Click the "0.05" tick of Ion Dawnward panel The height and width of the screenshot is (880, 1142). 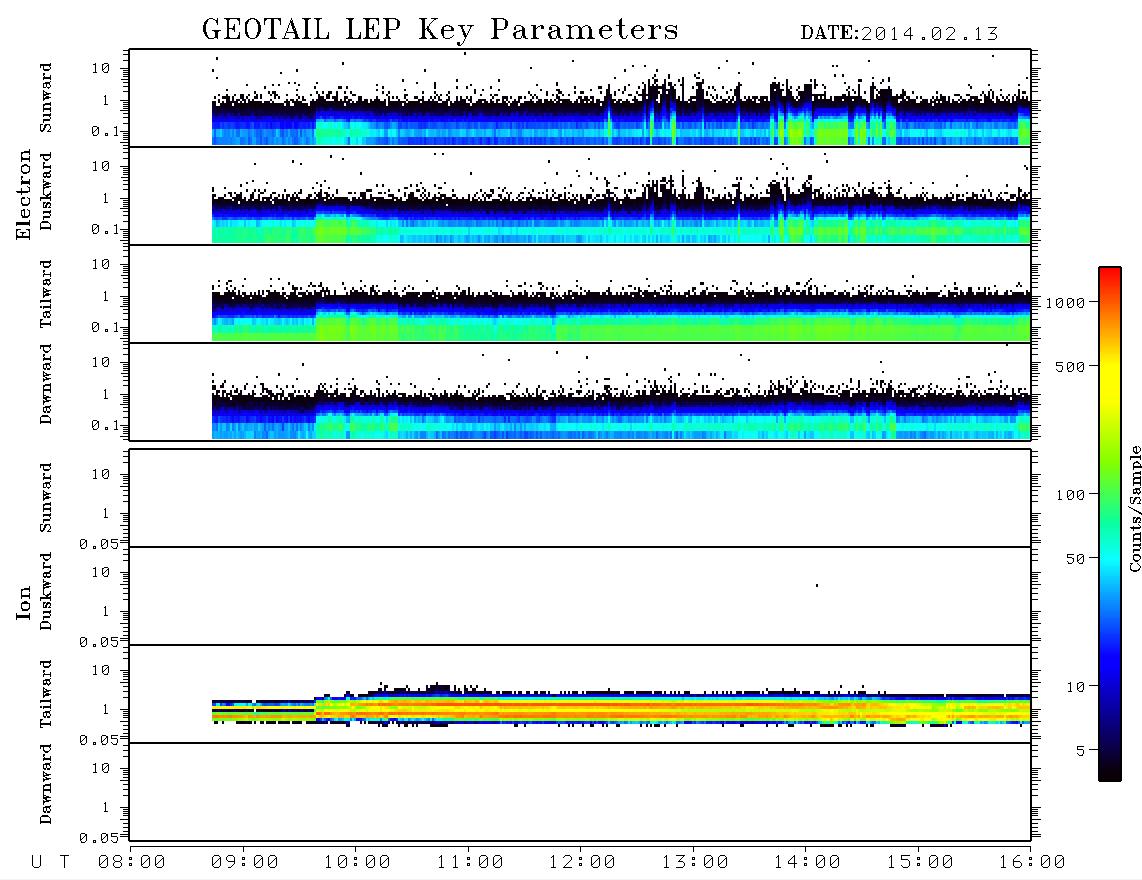98,838
